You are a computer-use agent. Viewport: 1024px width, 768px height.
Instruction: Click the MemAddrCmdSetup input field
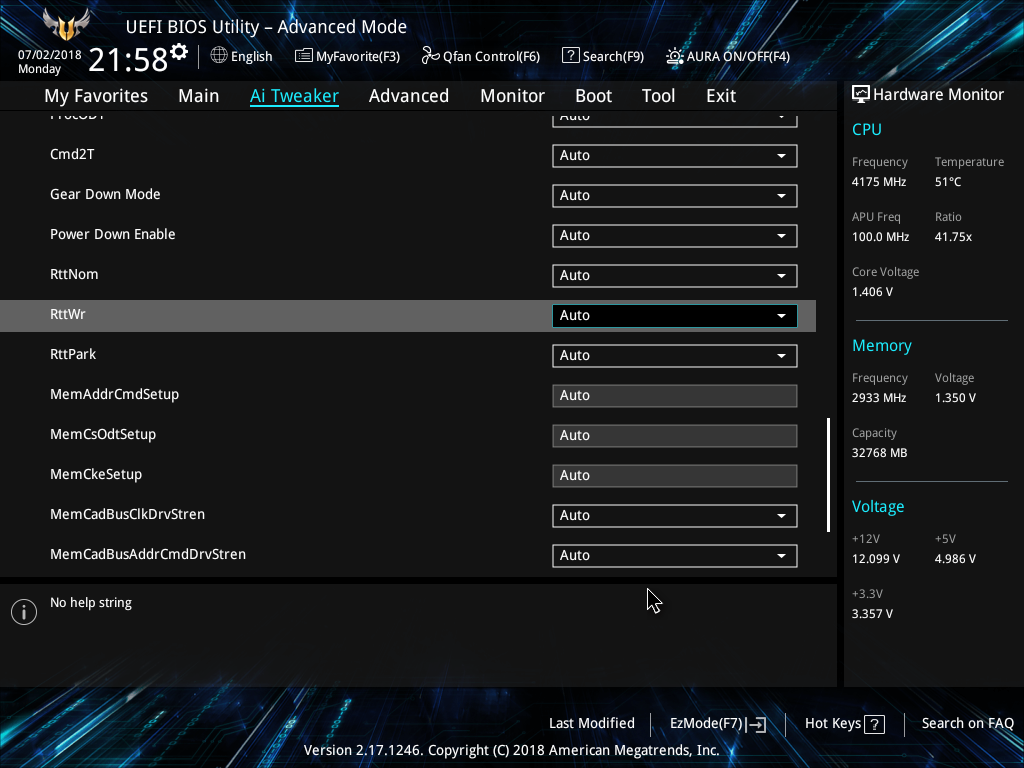pos(675,396)
